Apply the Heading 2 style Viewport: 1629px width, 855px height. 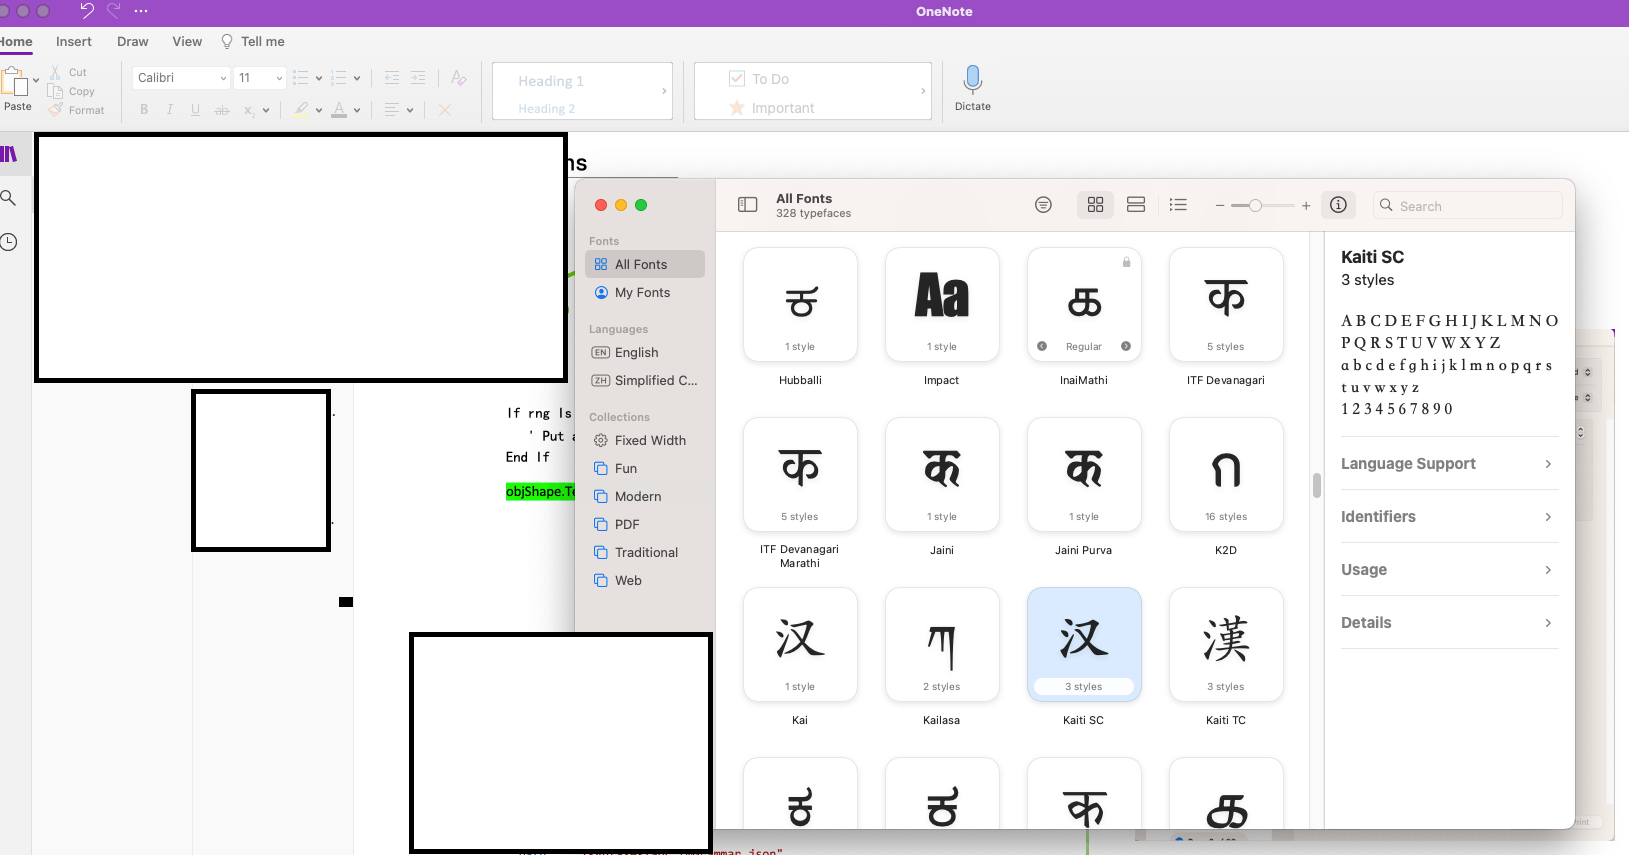546,108
